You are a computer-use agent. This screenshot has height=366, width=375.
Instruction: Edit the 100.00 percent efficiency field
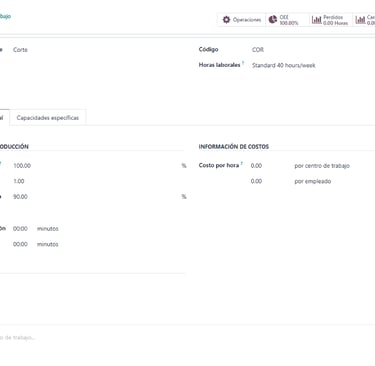pos(95,166)
